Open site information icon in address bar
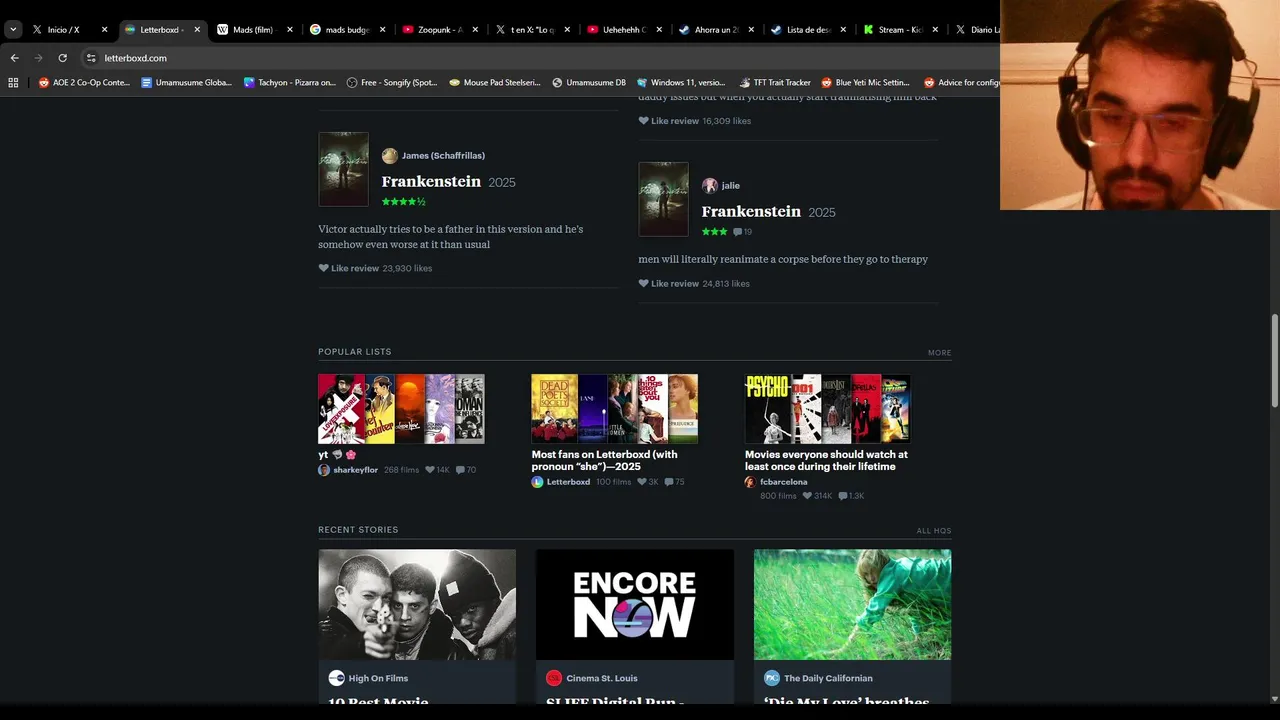Image resolution: width=1280 pixels, height=720 pixels. pos(91,58)
